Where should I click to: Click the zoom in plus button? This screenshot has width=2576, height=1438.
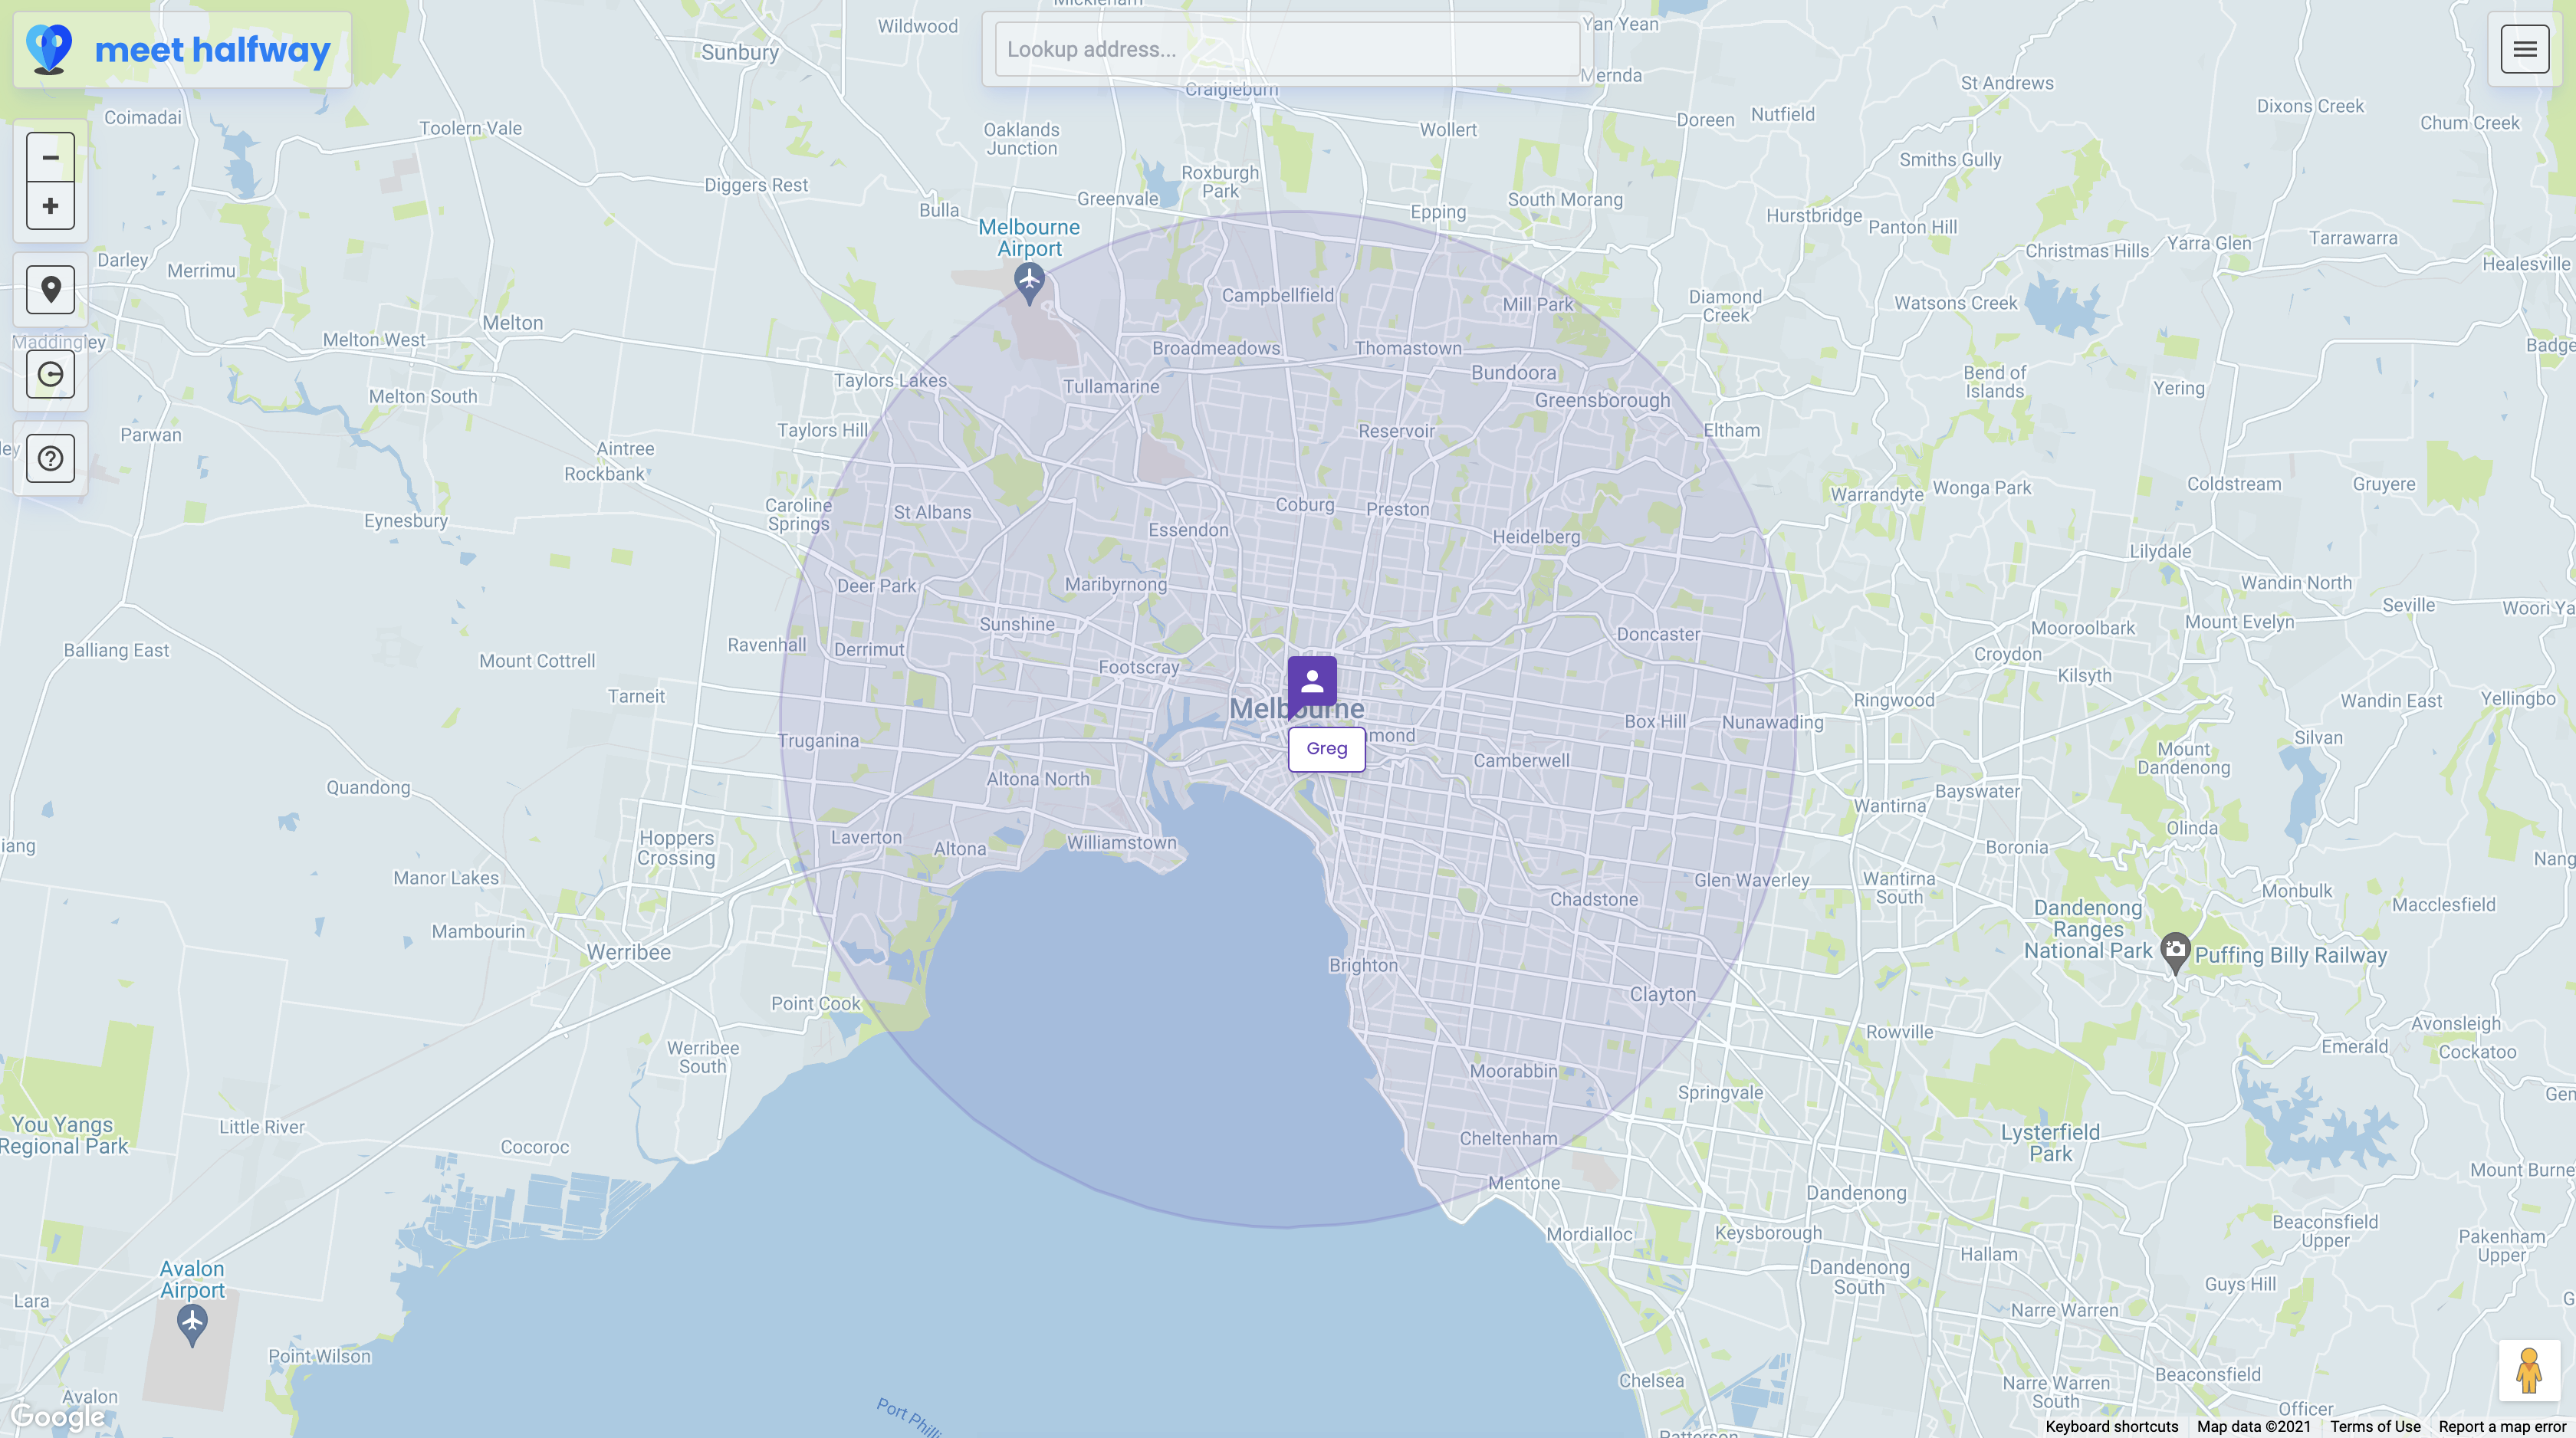tap(50, 206)
